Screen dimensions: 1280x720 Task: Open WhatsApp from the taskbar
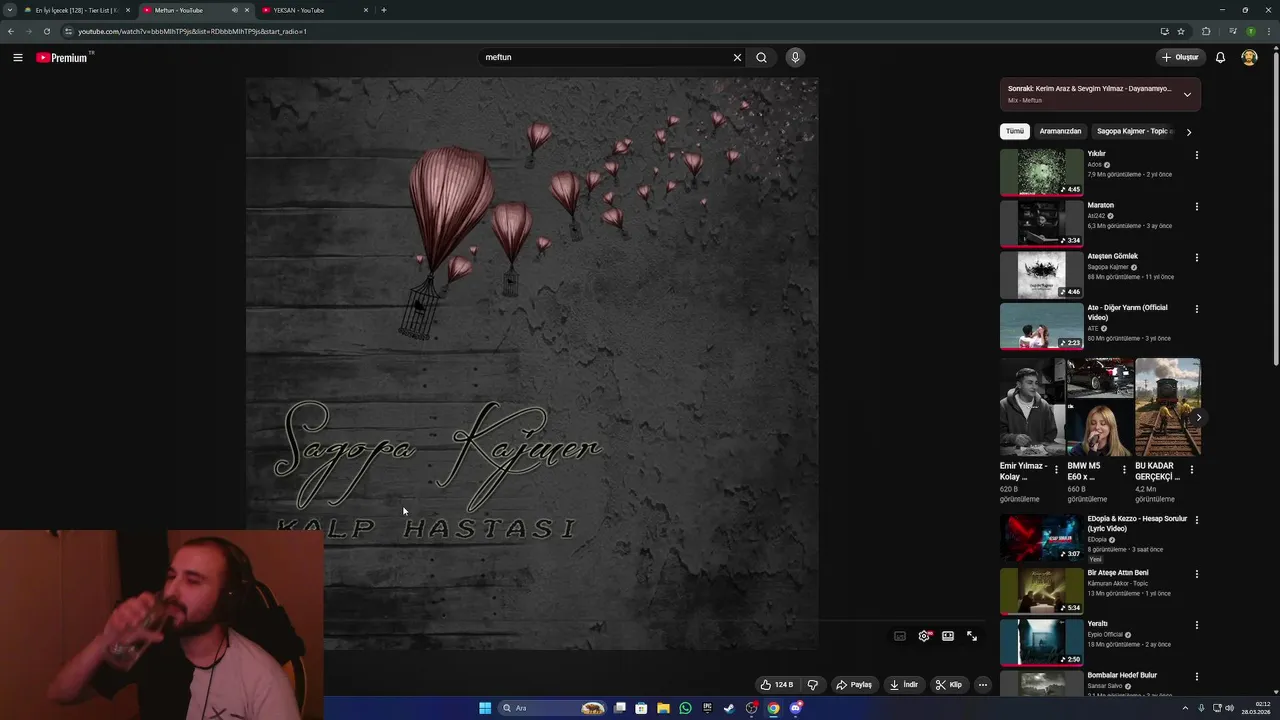(x=685, y=708)
